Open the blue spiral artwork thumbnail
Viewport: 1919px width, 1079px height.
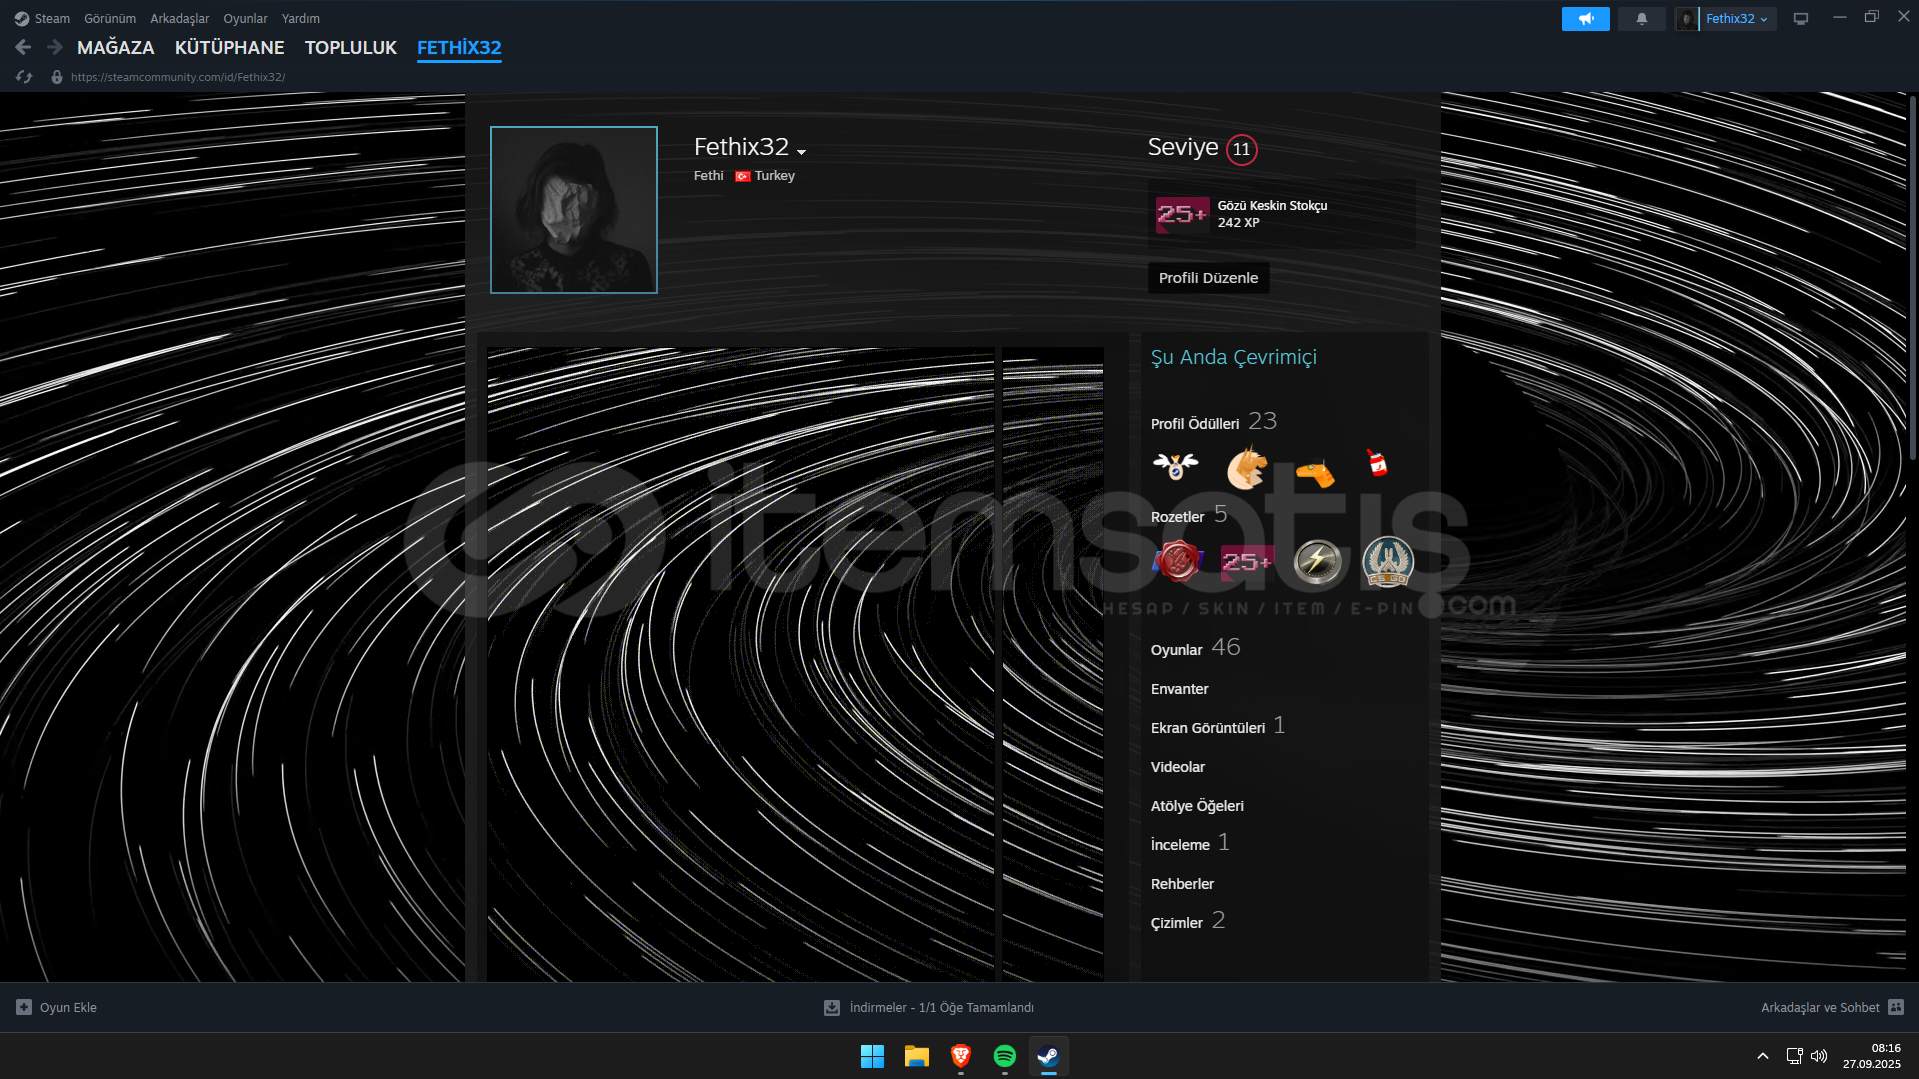coord(1053,664)
